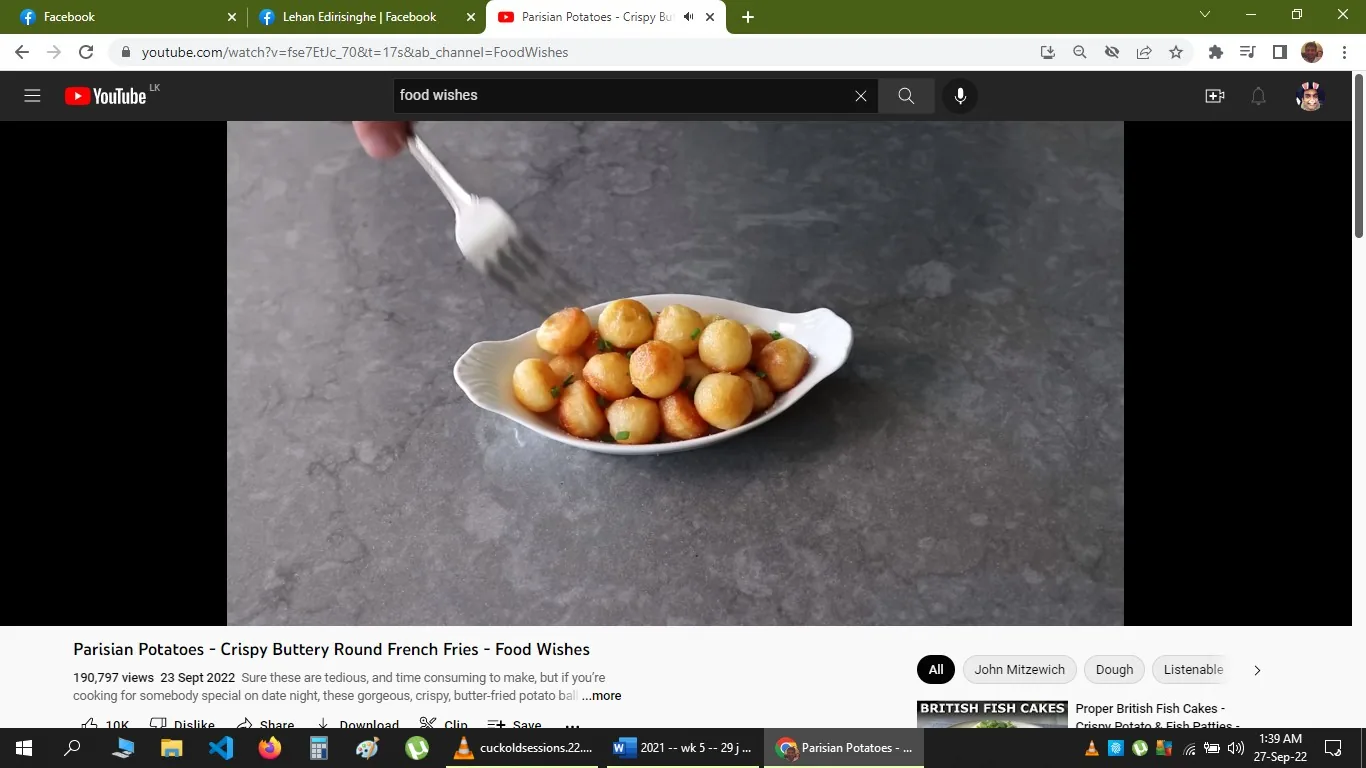Open the YouTube guide hamburger menu
1366x768 pixels.
(x=32, y=95)
